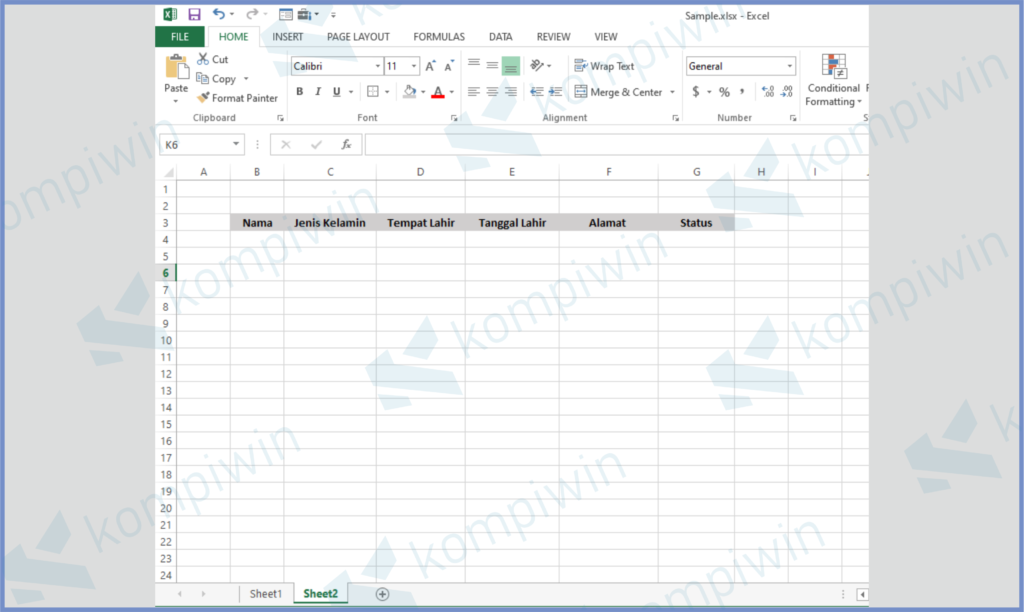This screenshot has height=612, width=1024.
Task: Click the Increase Indent icon
Action: click(x=555, y=92)
